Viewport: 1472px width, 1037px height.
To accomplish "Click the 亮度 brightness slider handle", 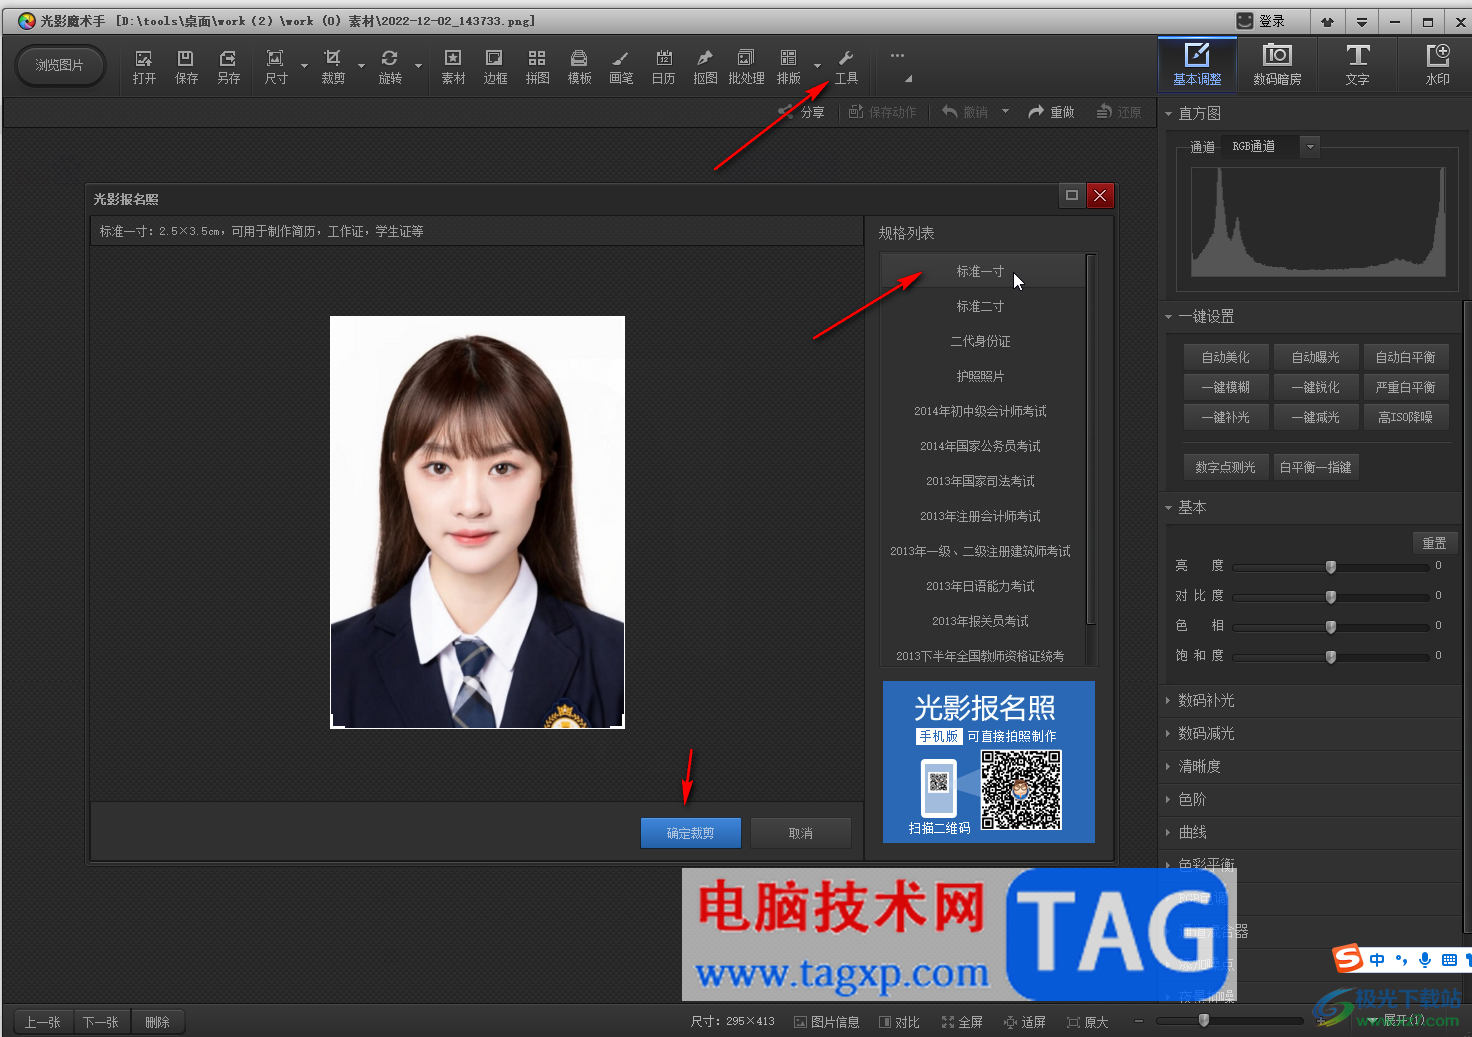I will point(1331,567).
